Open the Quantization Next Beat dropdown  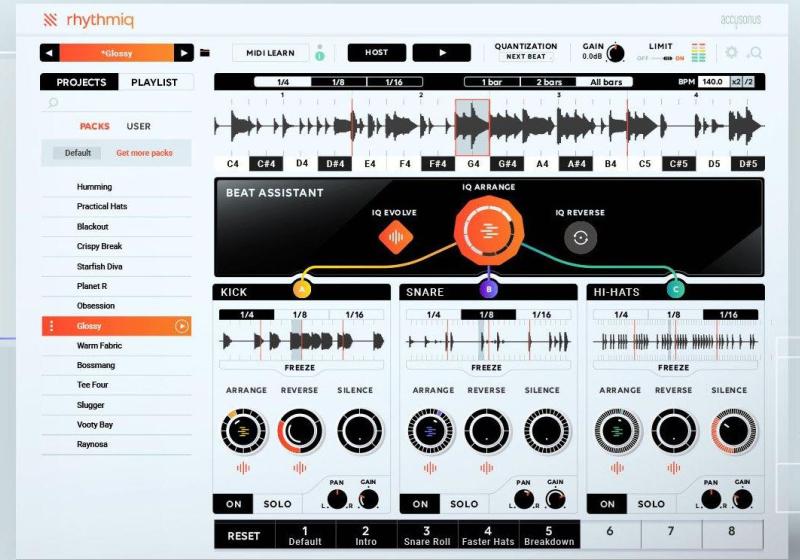coord(526,58)
